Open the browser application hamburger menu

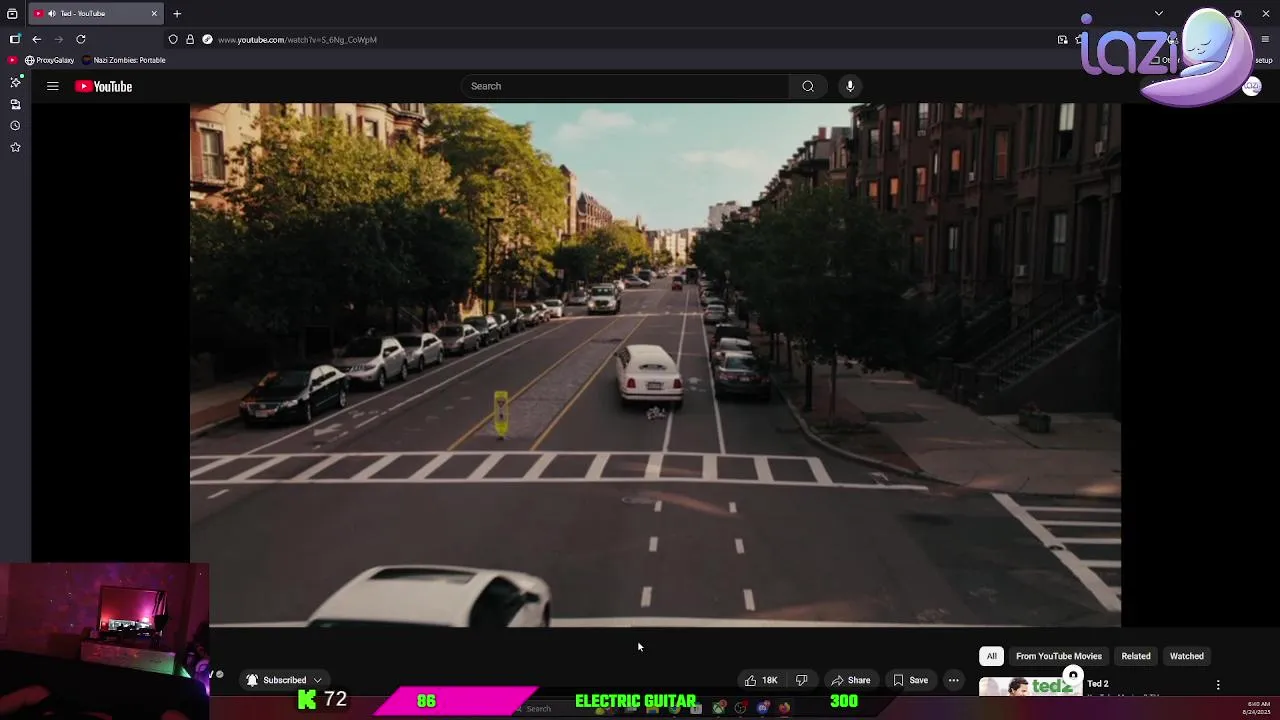1265,39
